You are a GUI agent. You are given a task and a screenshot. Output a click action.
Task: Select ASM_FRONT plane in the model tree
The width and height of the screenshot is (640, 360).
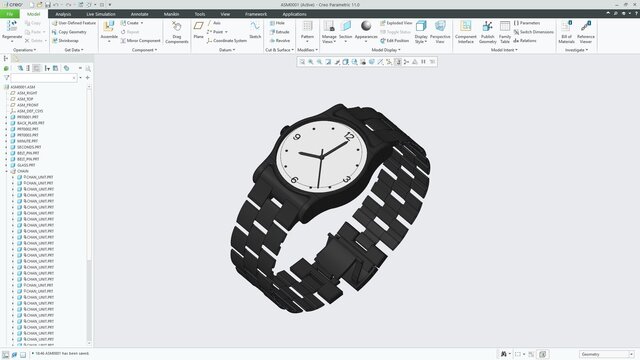point(28,105)
